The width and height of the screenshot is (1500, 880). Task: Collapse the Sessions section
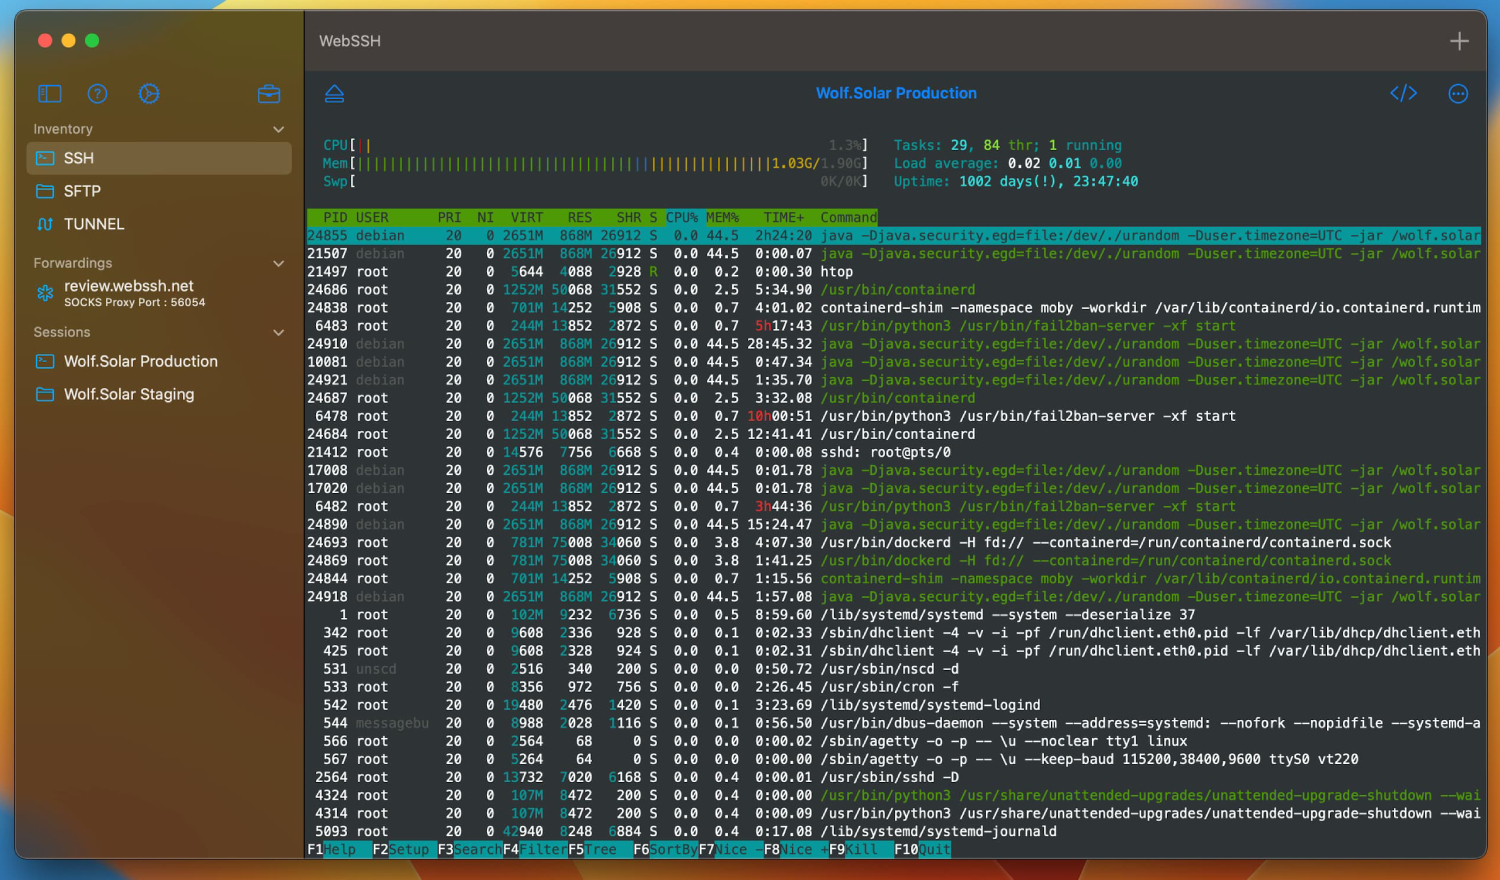pos(279,333)
